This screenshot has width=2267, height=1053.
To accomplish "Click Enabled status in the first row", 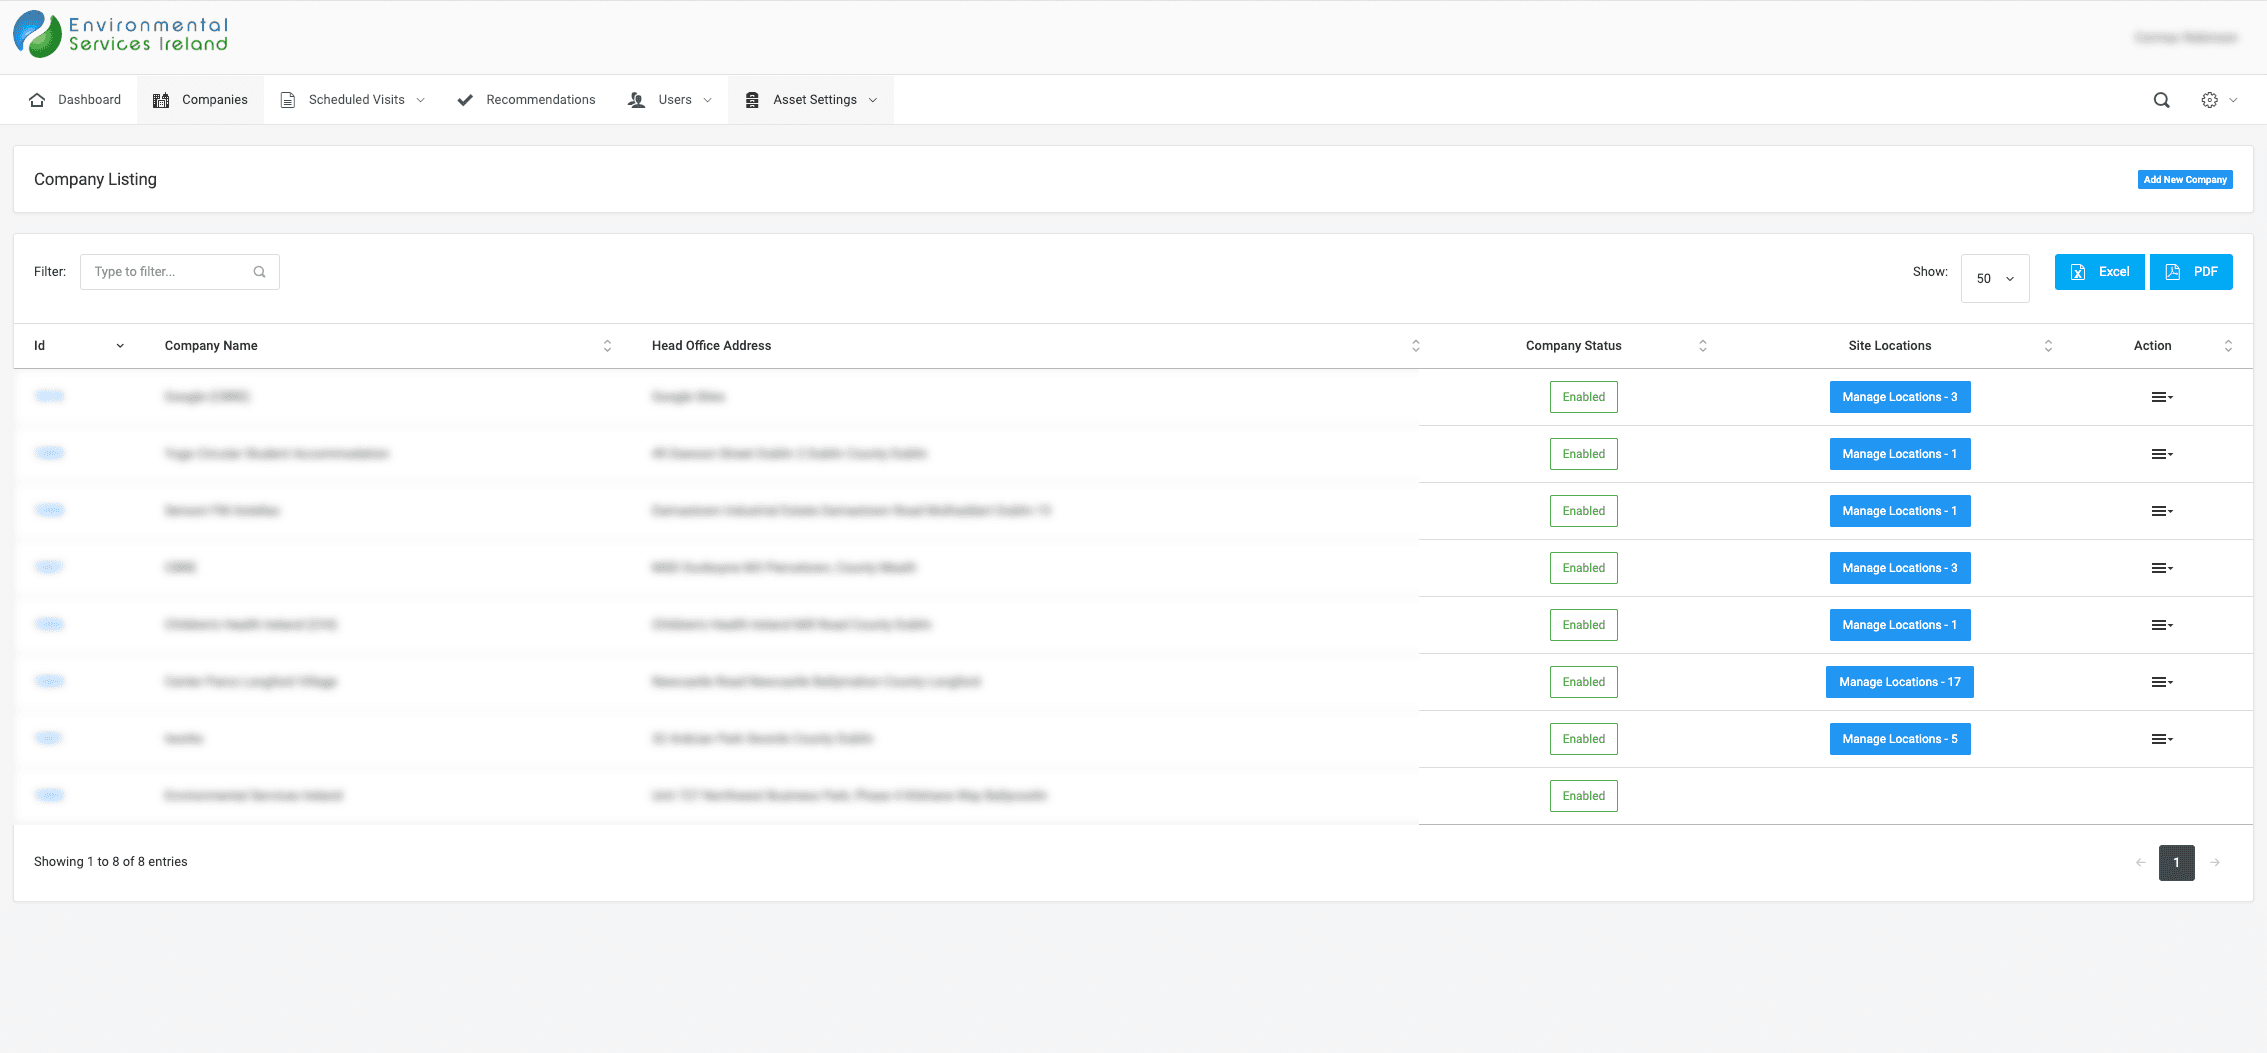I will click(1584, 397).
